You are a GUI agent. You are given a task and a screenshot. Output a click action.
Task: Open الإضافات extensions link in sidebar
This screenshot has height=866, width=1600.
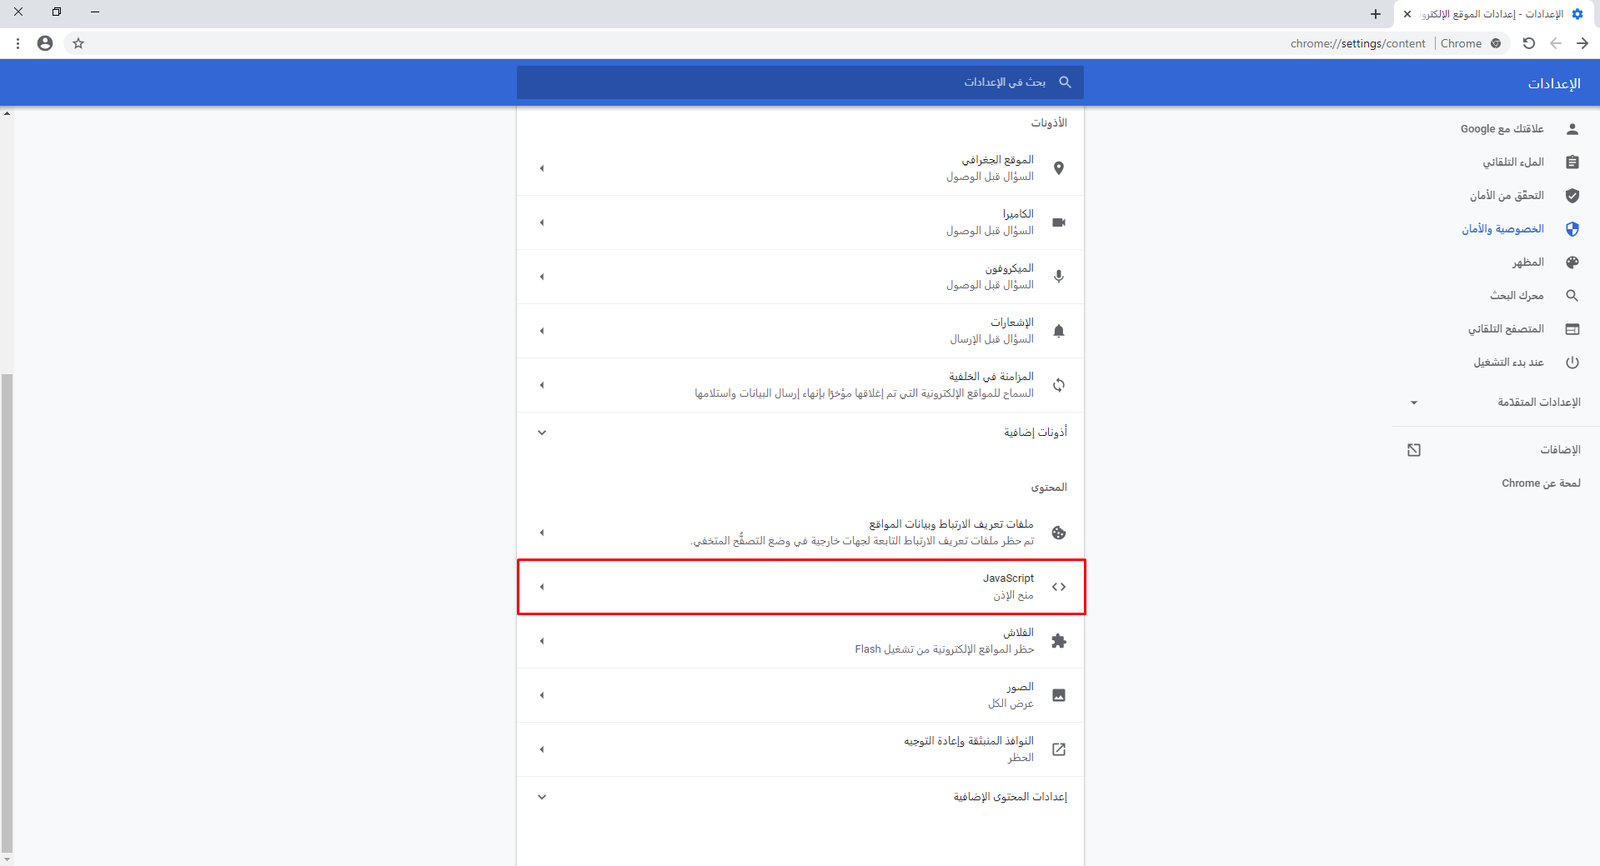click(x=1559, y=450)
